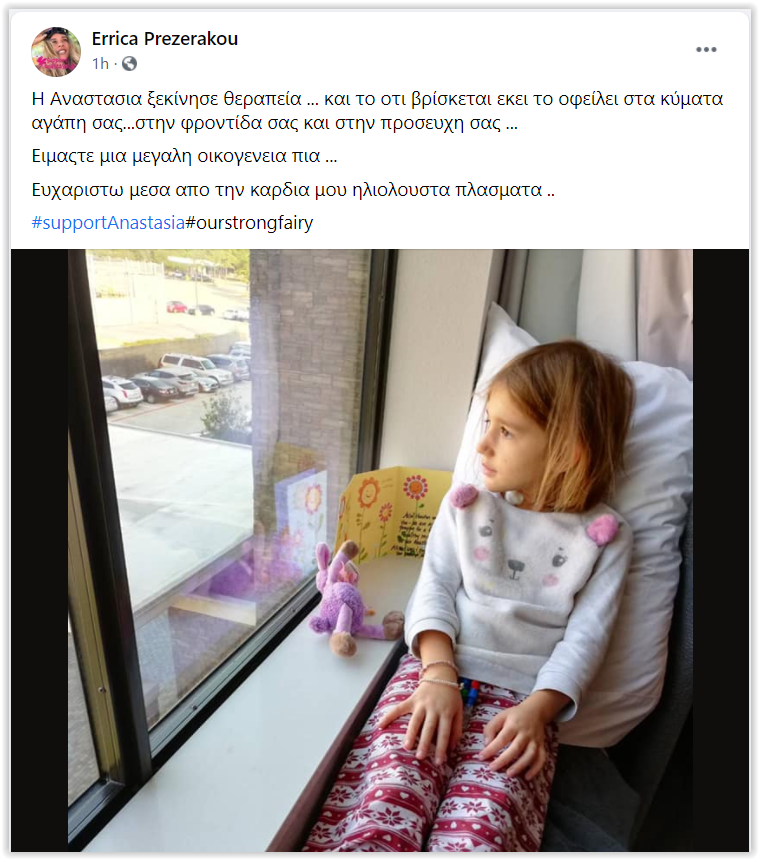Screen dimensions: 759x860
Task: Open Errica Prezerakou's profile picture
Action: [x=56, y=52]
